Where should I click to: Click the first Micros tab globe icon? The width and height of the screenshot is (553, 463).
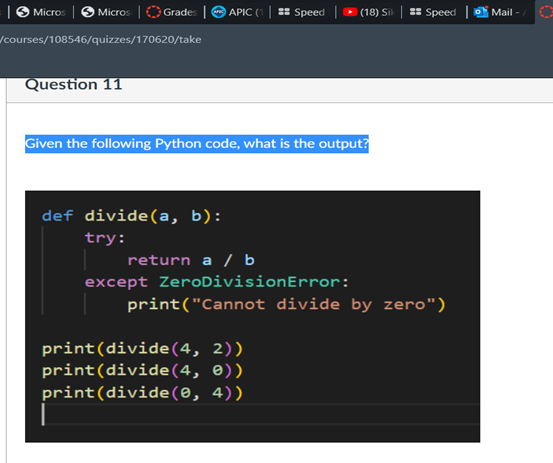(23, 12)
